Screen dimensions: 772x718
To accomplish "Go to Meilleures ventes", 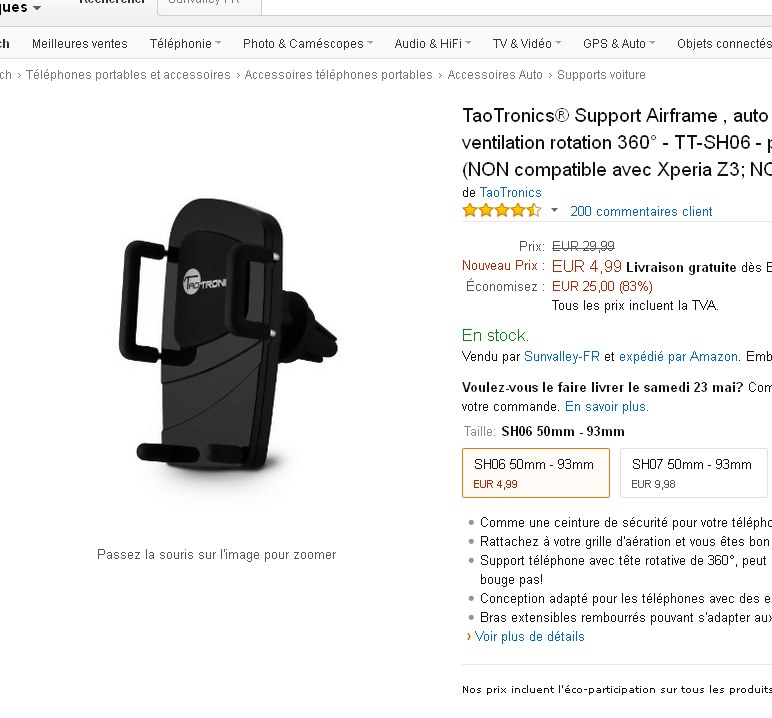I will [80, 44].
